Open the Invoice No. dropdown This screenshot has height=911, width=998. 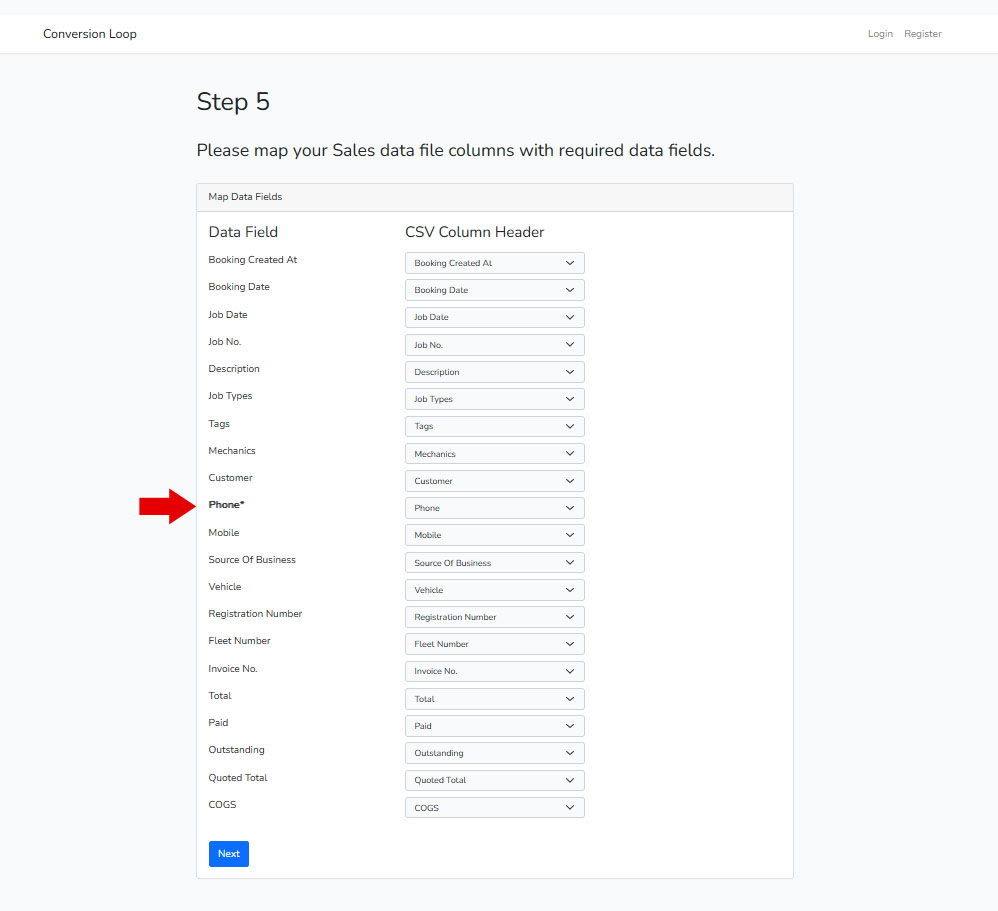[494, 671]
